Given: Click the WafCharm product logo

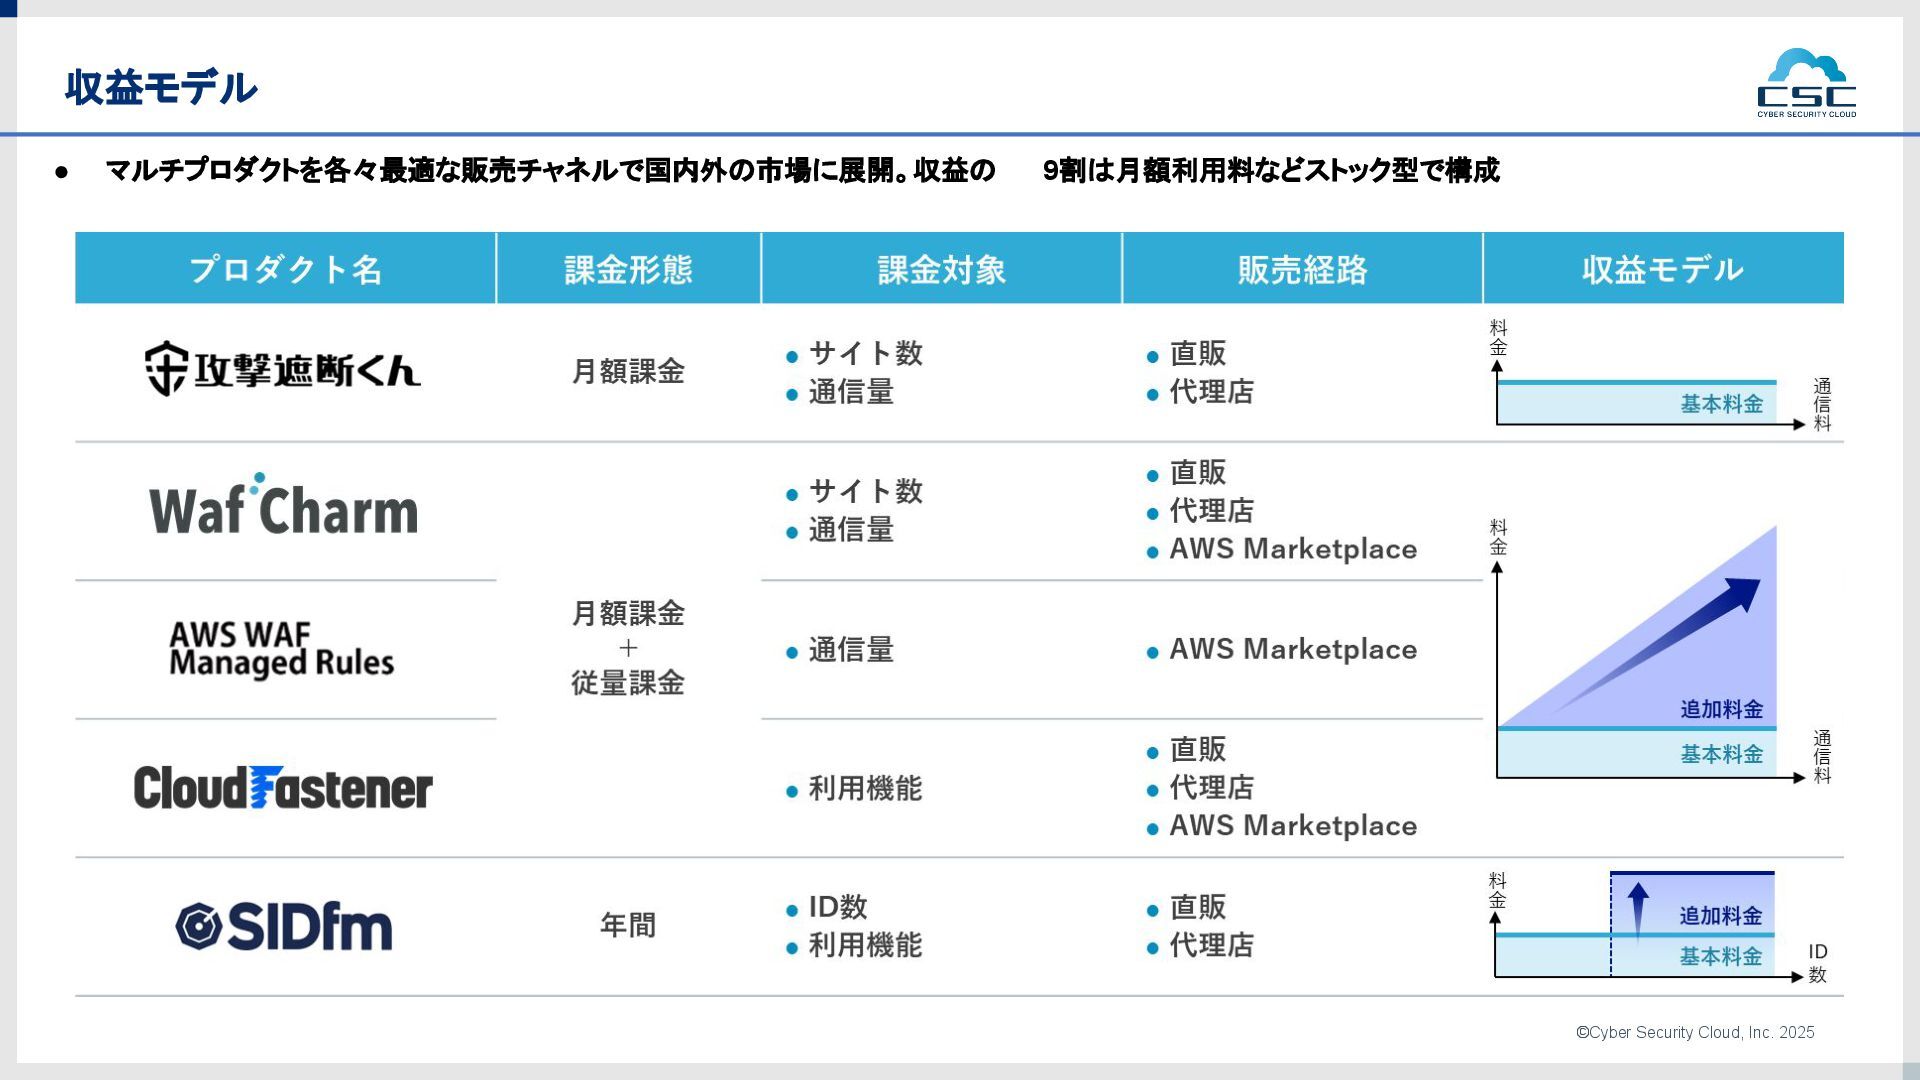Looking at the screenshot, I should (283, 506).
